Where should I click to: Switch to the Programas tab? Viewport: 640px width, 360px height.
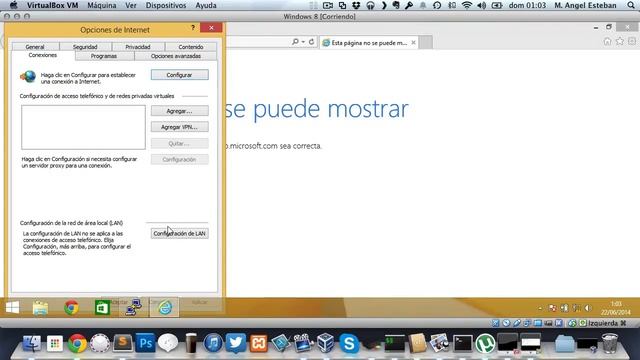pos(104,56)
